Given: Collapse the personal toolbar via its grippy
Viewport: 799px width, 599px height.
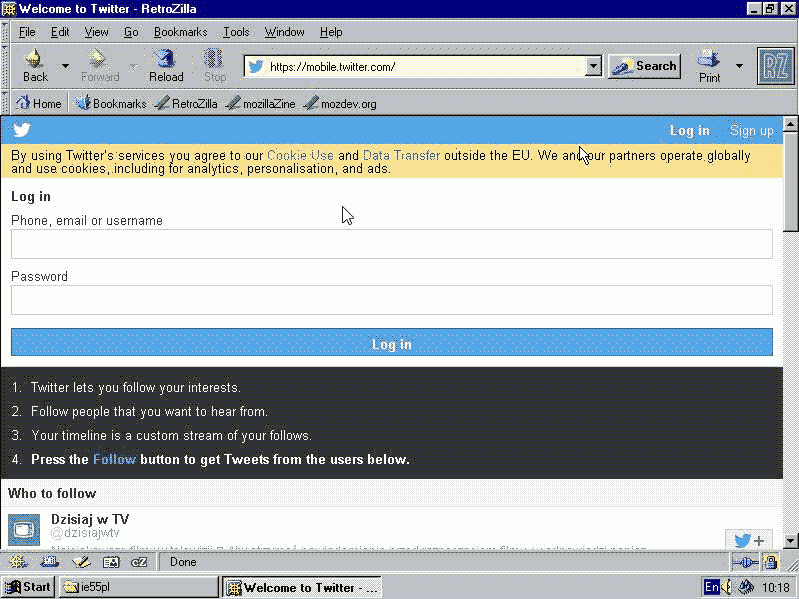Looking at the screenshot, I should pyautogui.click(x=5, y=103).
